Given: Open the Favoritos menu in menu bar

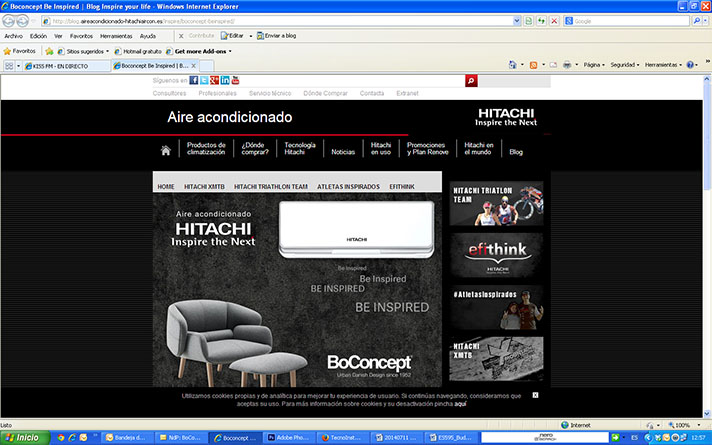Looking at the screenshot, I should click(81, 36).
